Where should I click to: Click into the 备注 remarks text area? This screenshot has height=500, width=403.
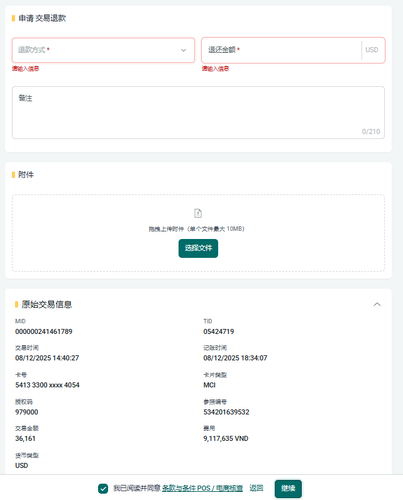pos(198,113)
